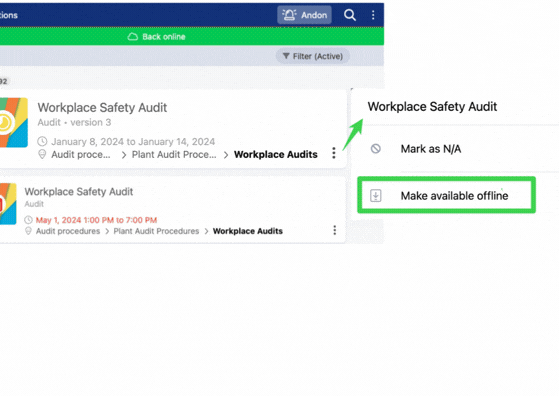Viewport: 559px width, 396px height.
Task: Click the date range January 8, 2024 text
Action: coord(133,142)
